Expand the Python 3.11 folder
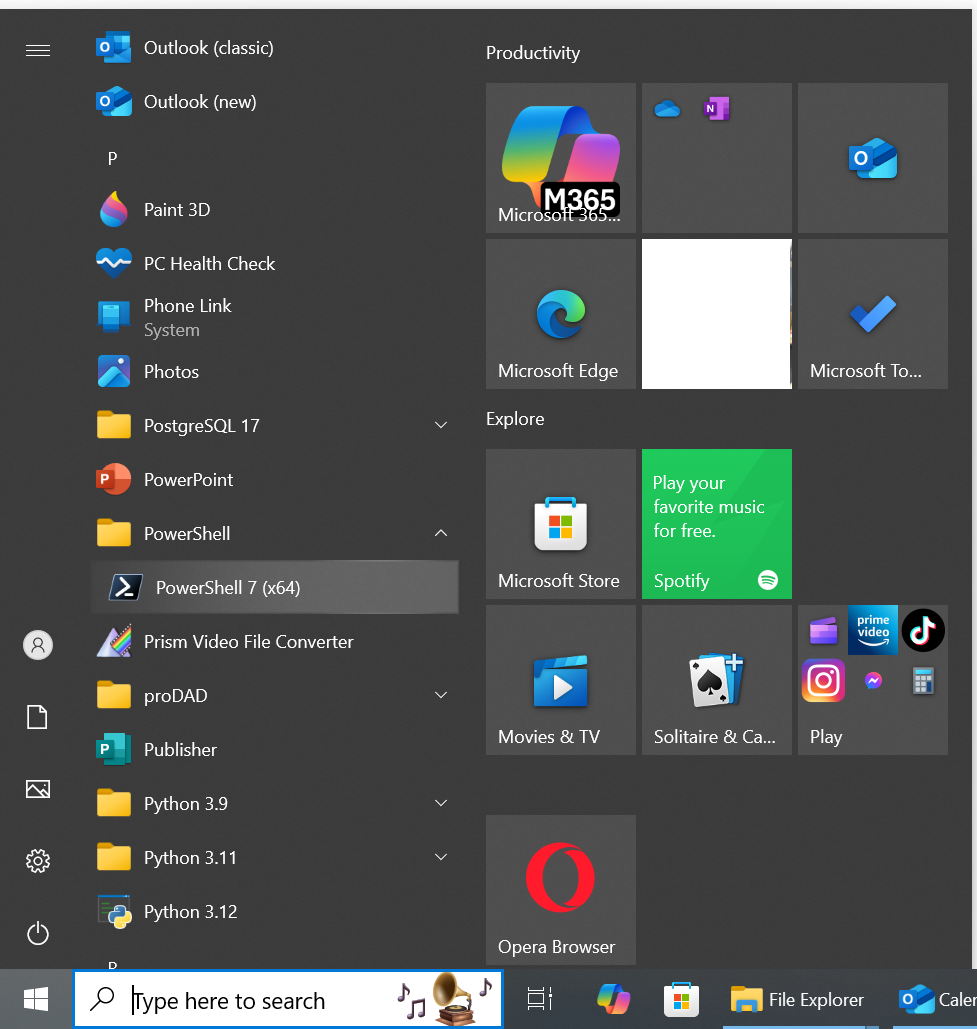977x1029 pixels. pyautogui.click(x=274, y=858)
